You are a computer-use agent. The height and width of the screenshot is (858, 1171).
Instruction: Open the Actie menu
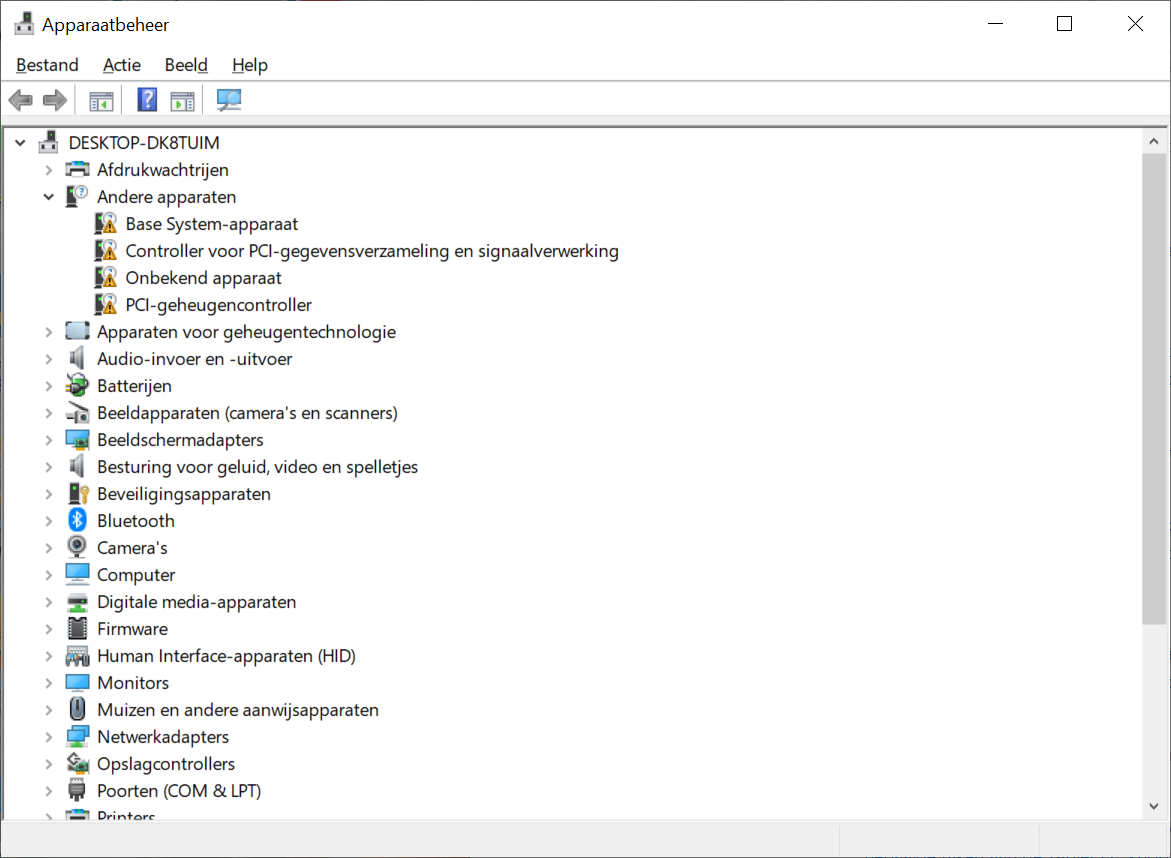tap(122, 65)
